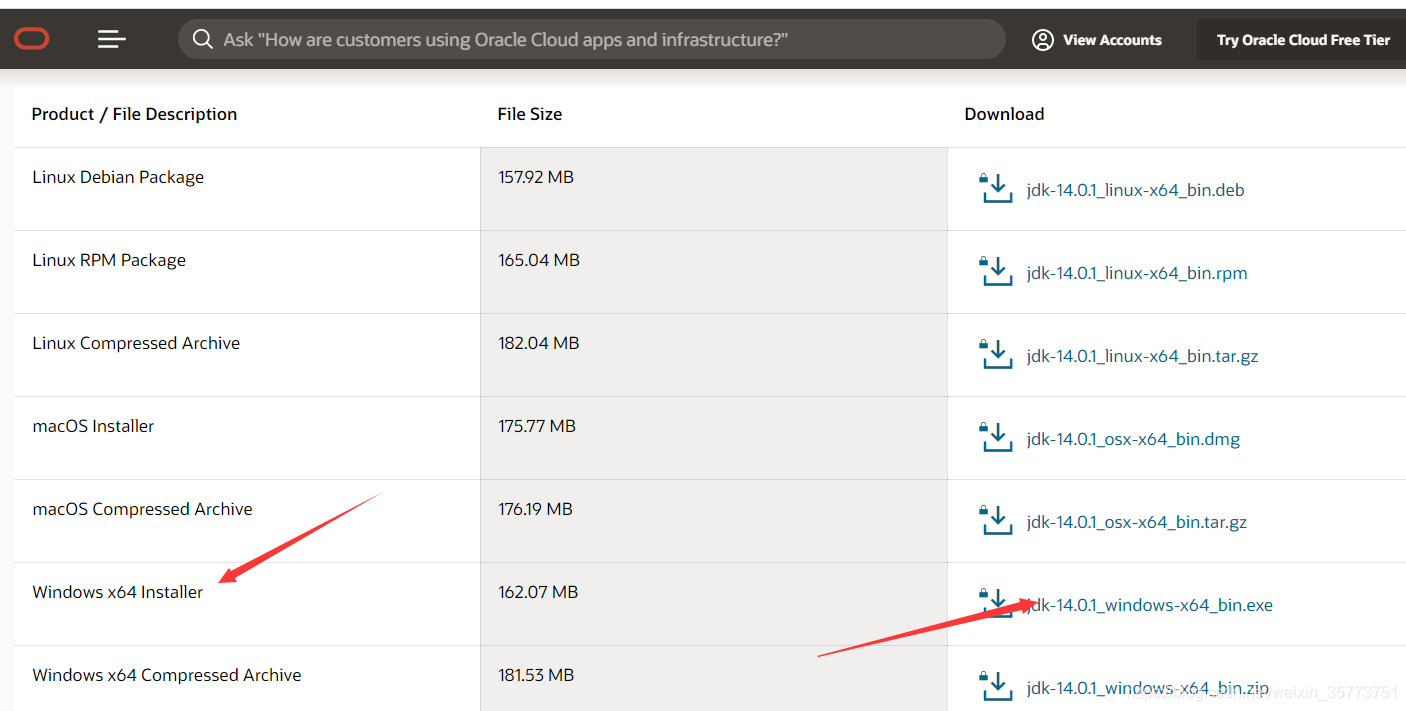Click the 181.53 MB file size
The height and width of the screenshot is (711, 1406).
click(x=536, y=675)
